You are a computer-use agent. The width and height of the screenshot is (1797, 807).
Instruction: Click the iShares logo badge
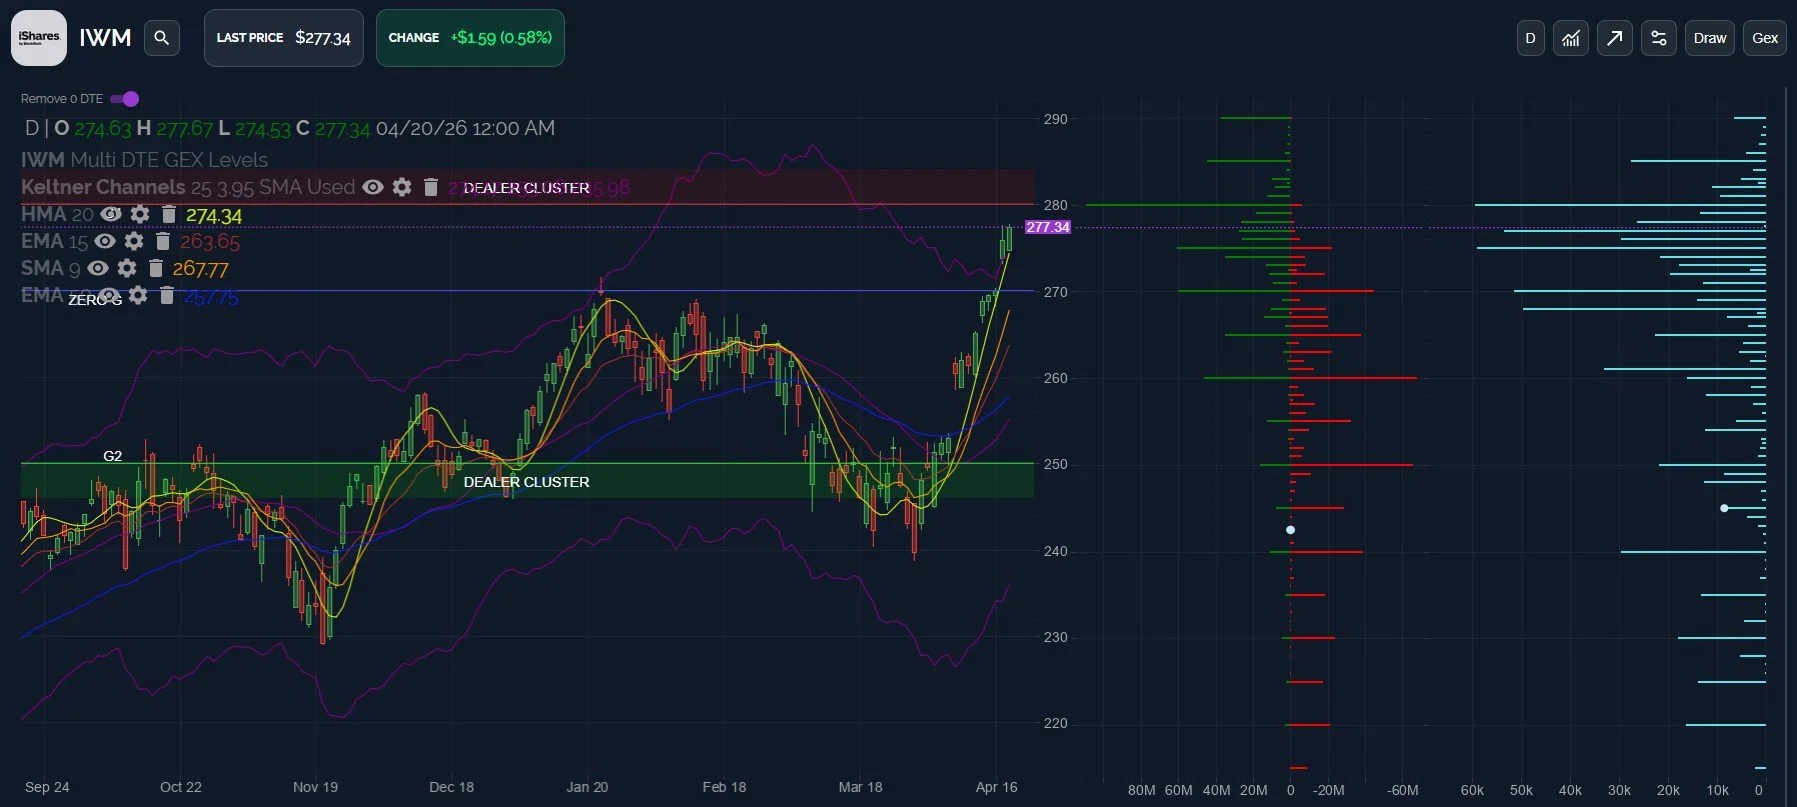click(x=39, y=38)
